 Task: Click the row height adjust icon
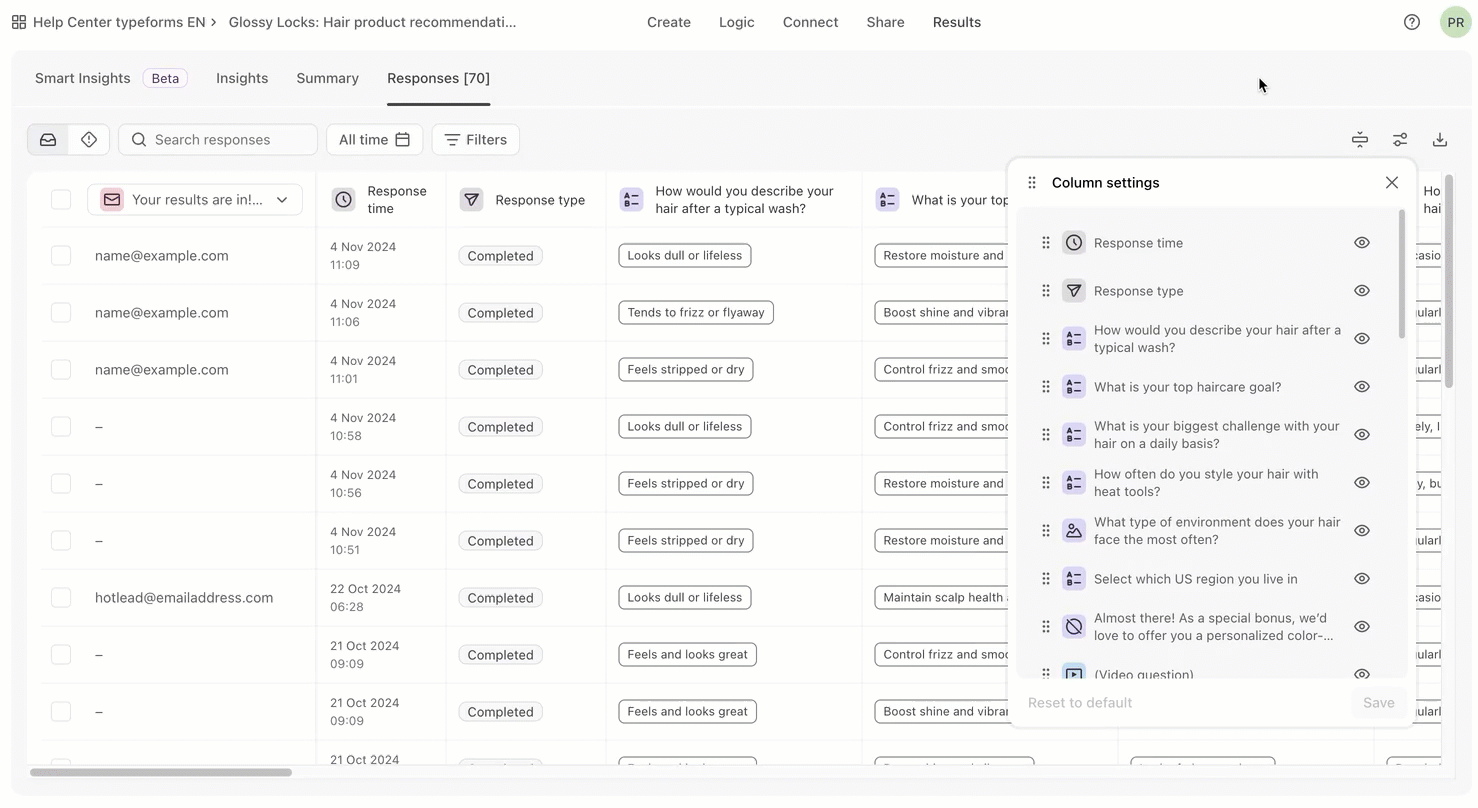pyautogui.click(x=1360, y=140)
